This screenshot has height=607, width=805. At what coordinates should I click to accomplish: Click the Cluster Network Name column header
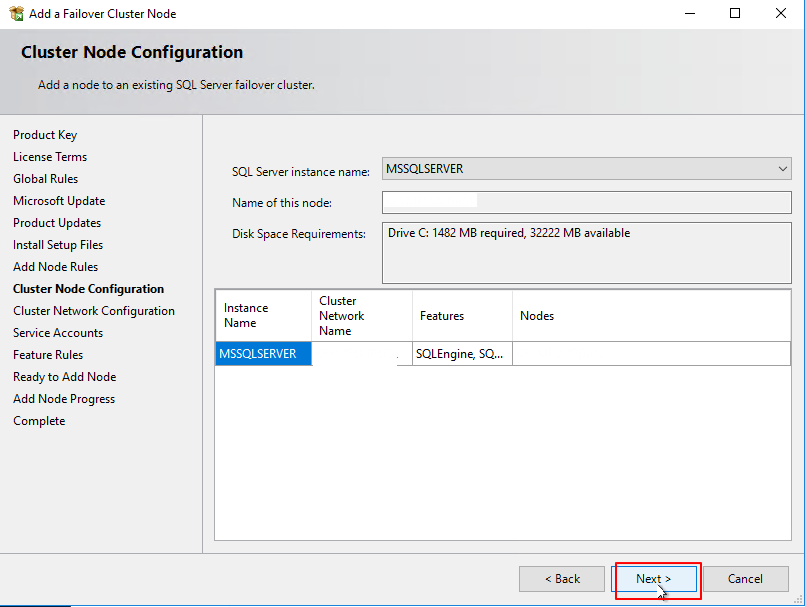pos(361,315)
